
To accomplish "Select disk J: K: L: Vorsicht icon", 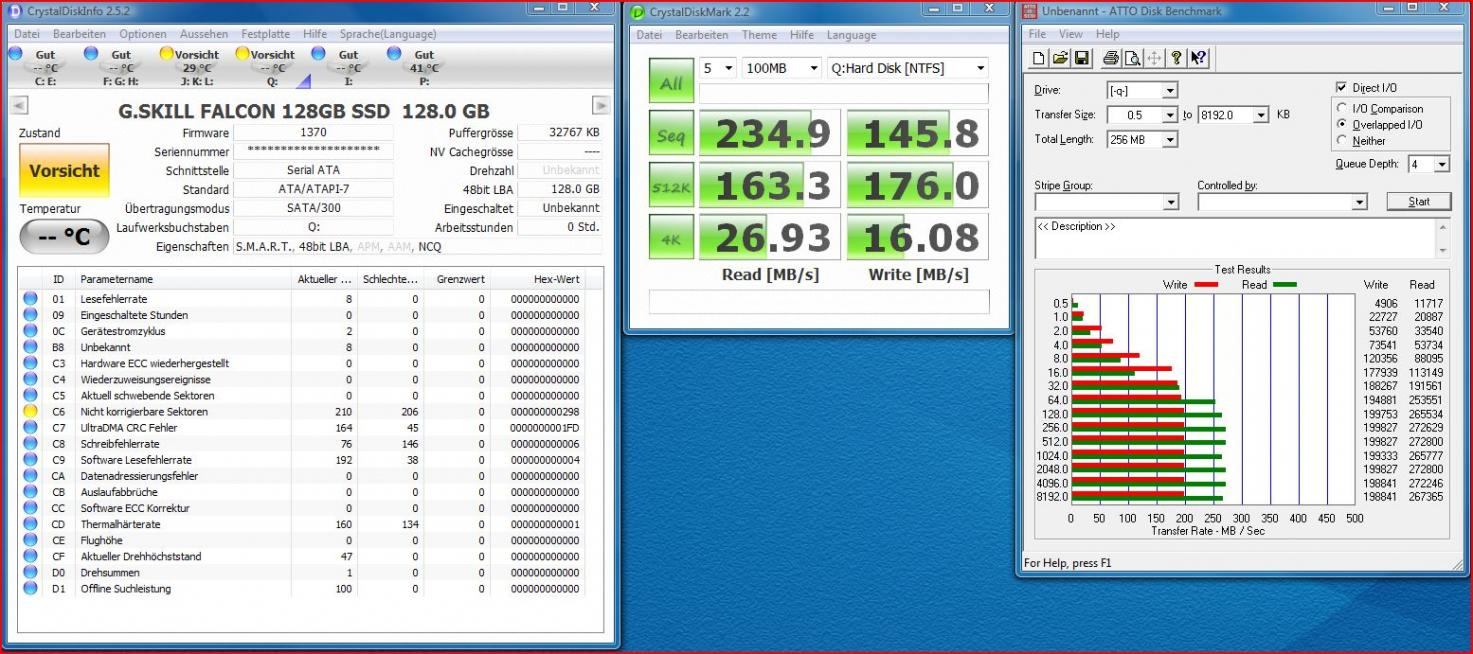I will [167, 54].
